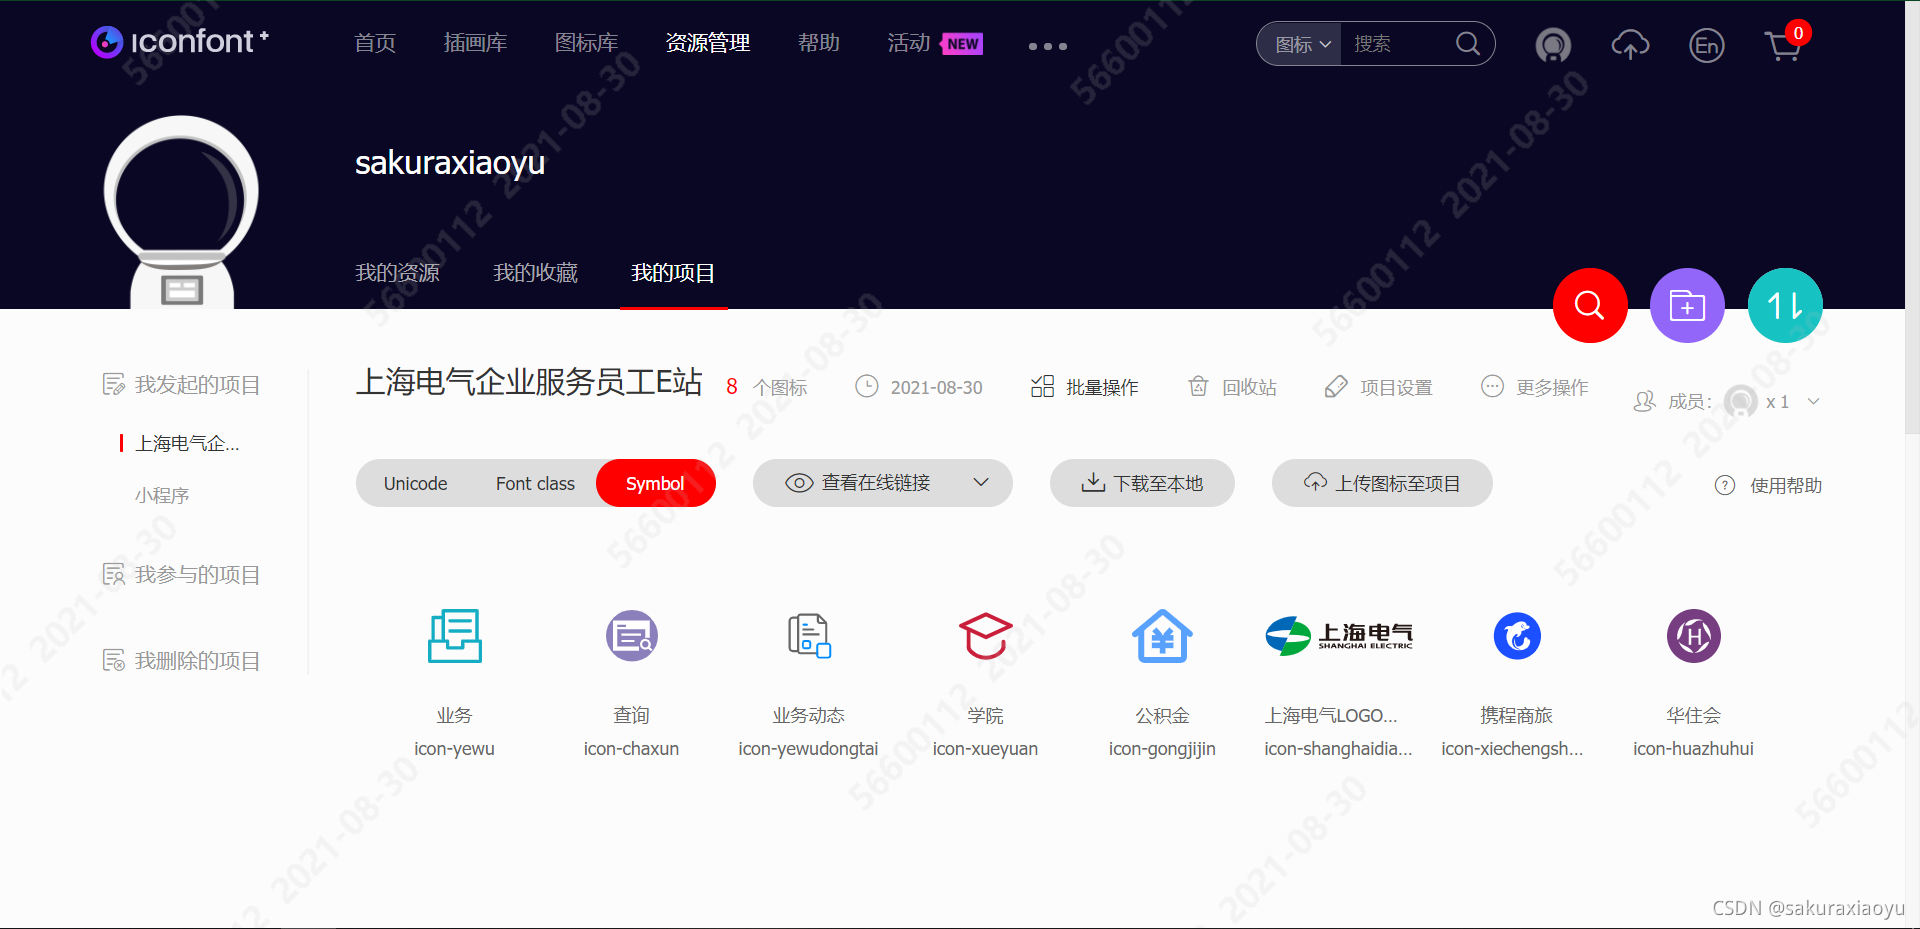Select the 业务 icon-yewu icon
The image size is (1920, 929).
[455, 636]
